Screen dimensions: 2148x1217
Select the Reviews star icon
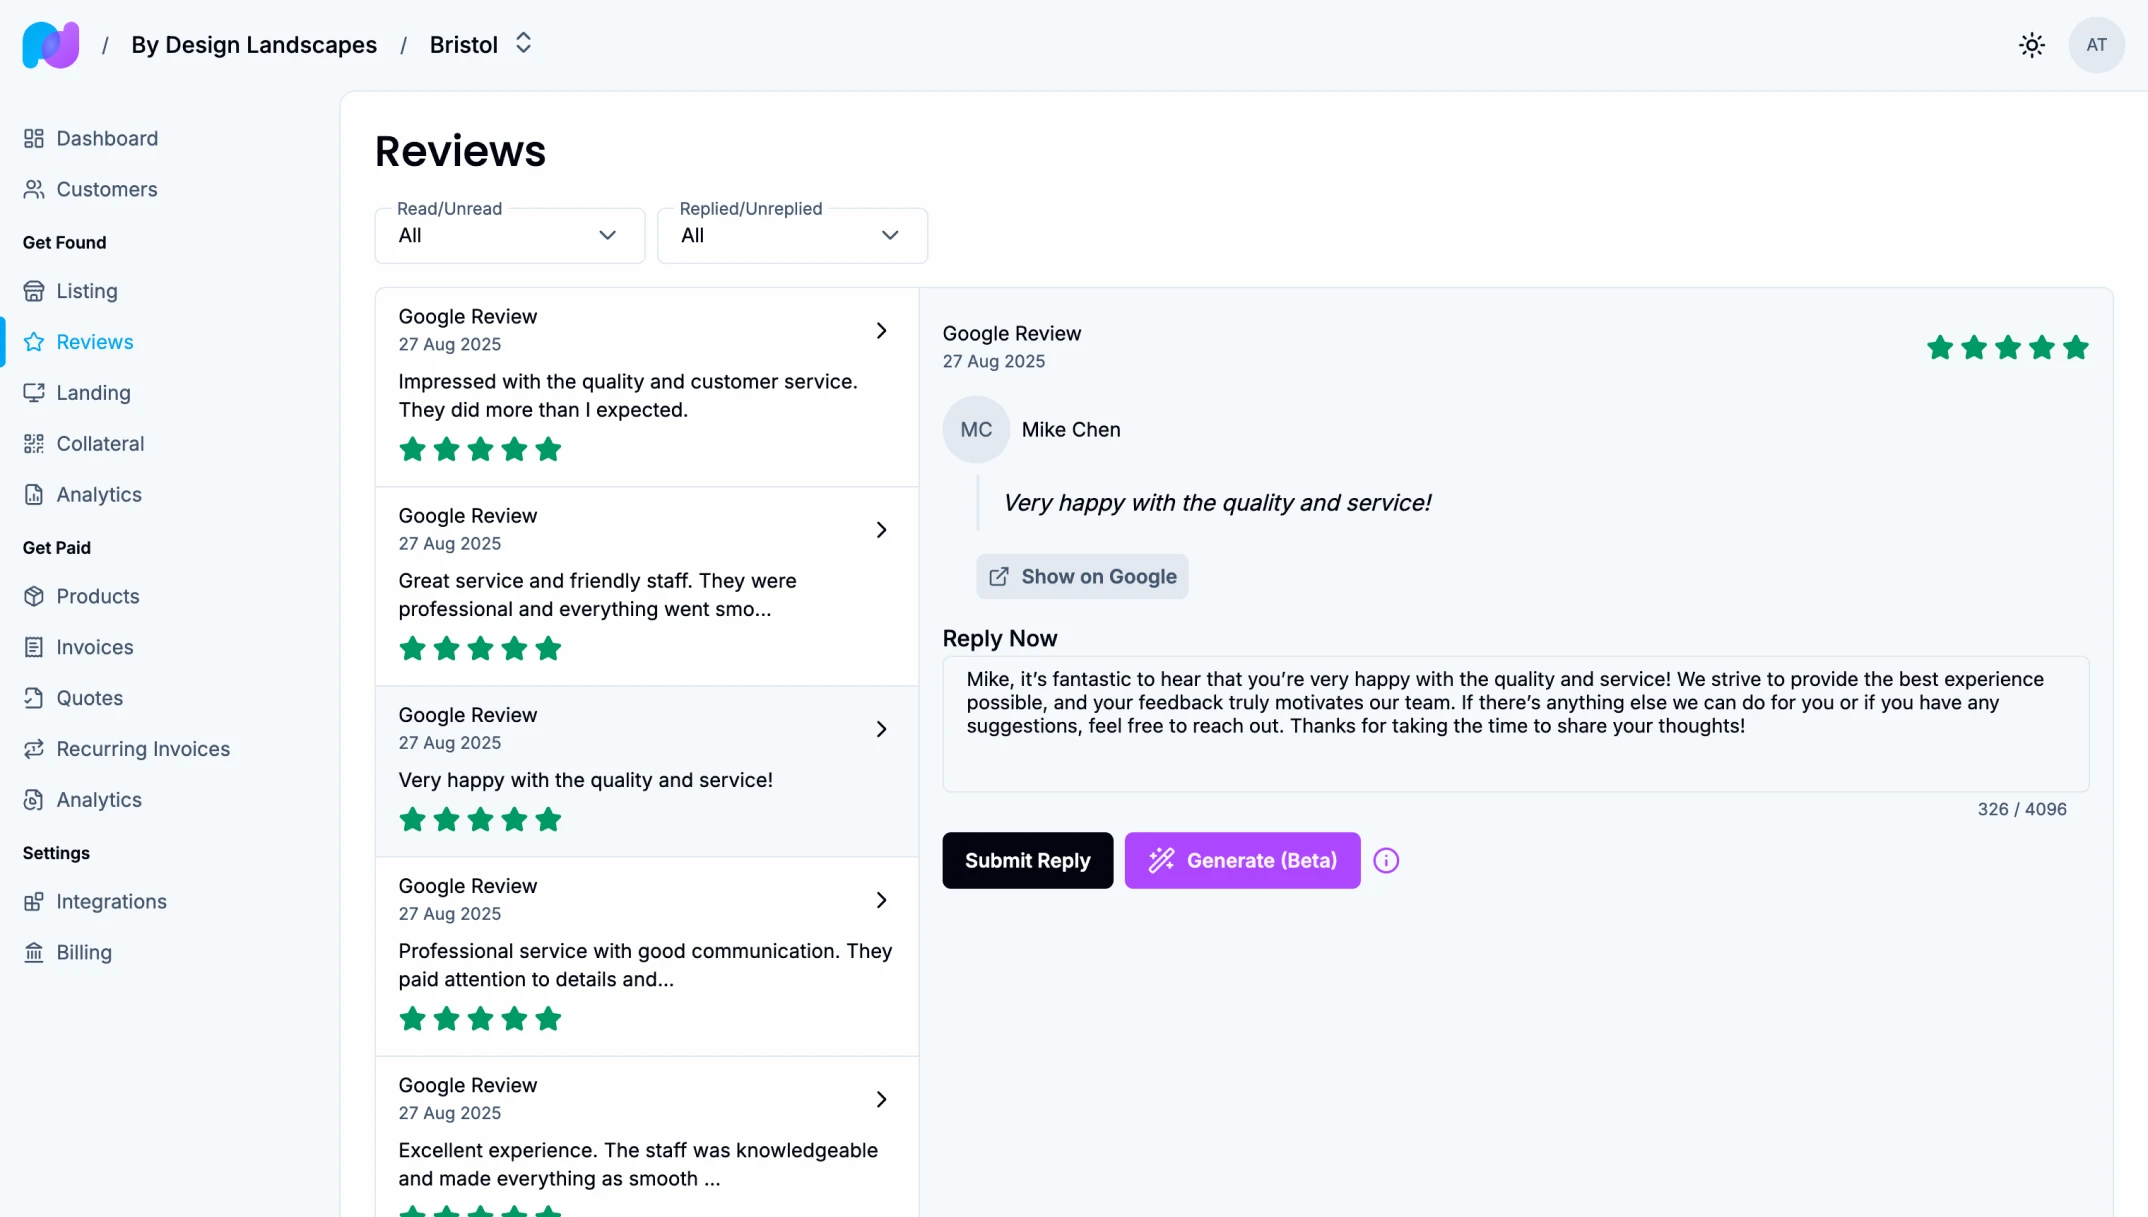point(34,342)
